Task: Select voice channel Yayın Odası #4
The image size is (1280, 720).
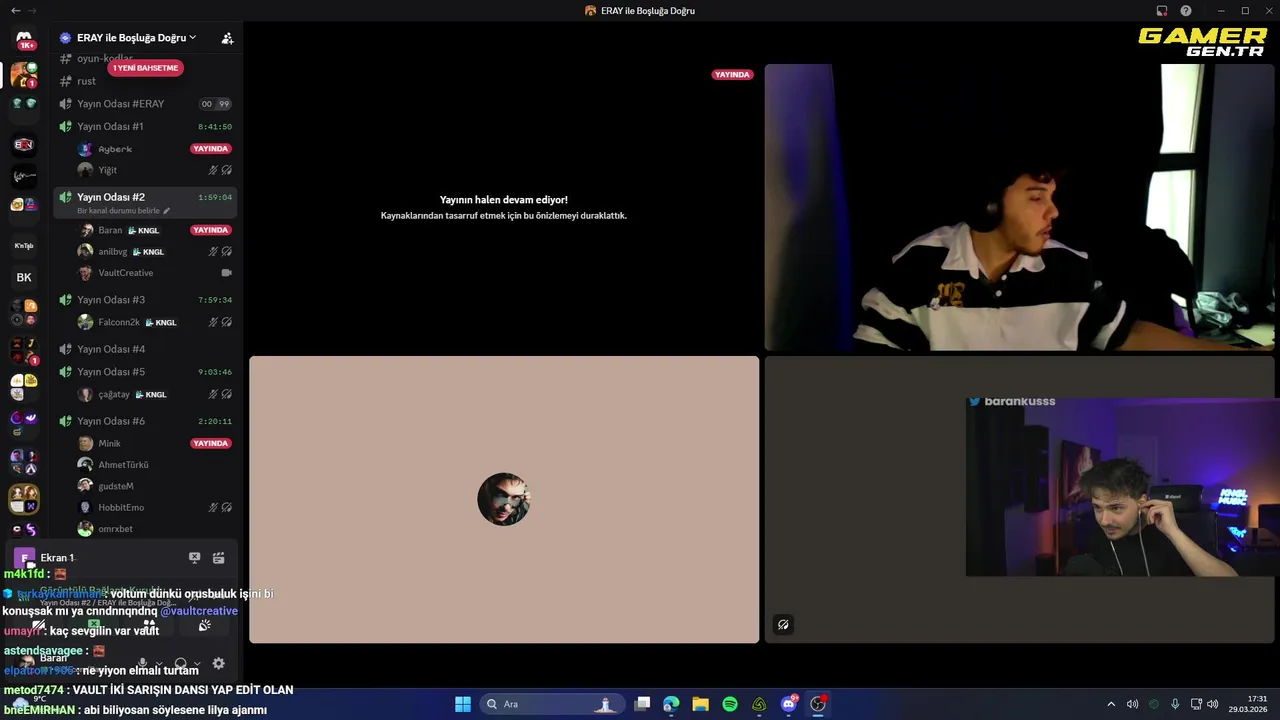Action: click(x=146, y=349)
